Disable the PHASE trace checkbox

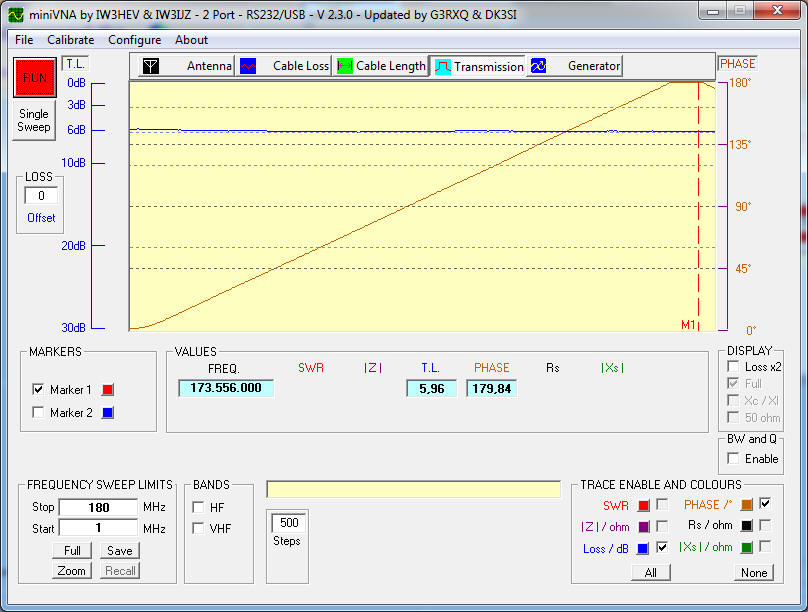(x=765, y=503)
